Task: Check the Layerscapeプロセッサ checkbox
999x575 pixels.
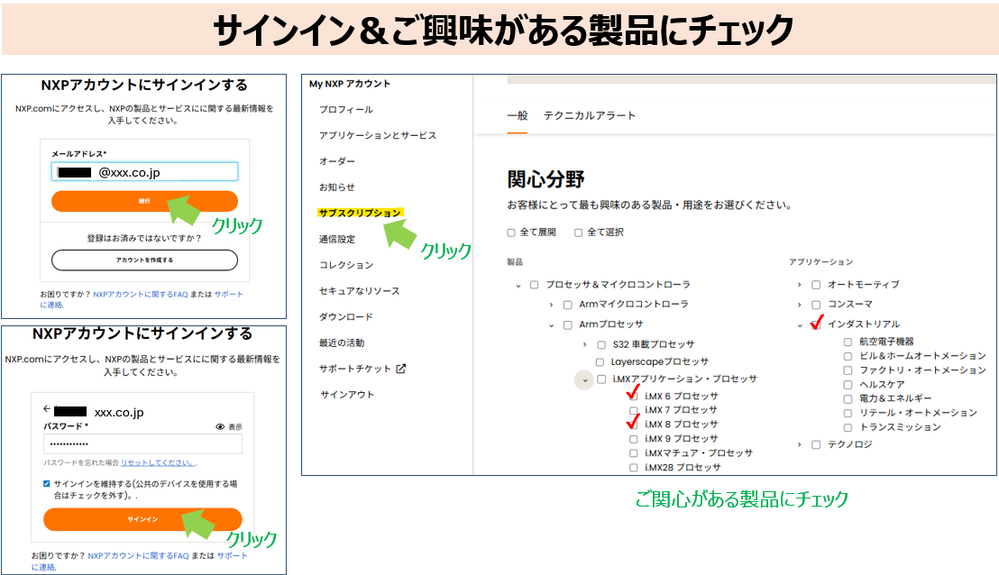Action: 600,362
